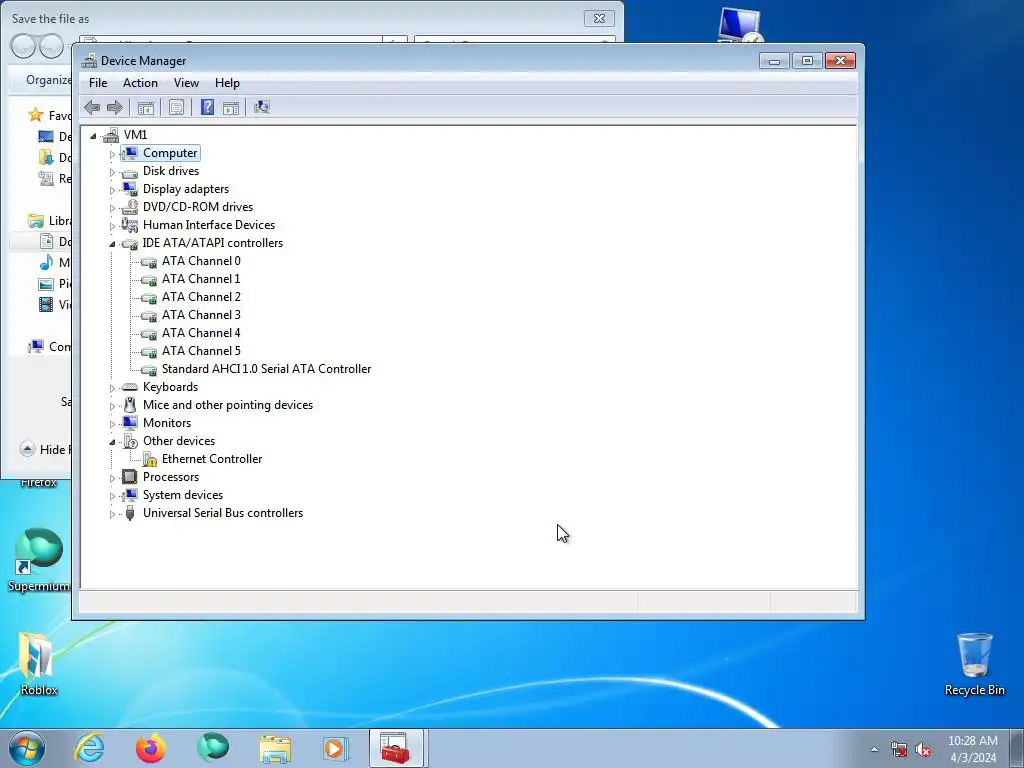The height and width of the screenshot is (768, 1024).
Task: Click the Standard AHCI controller device icon
Action: pos(149,370)
